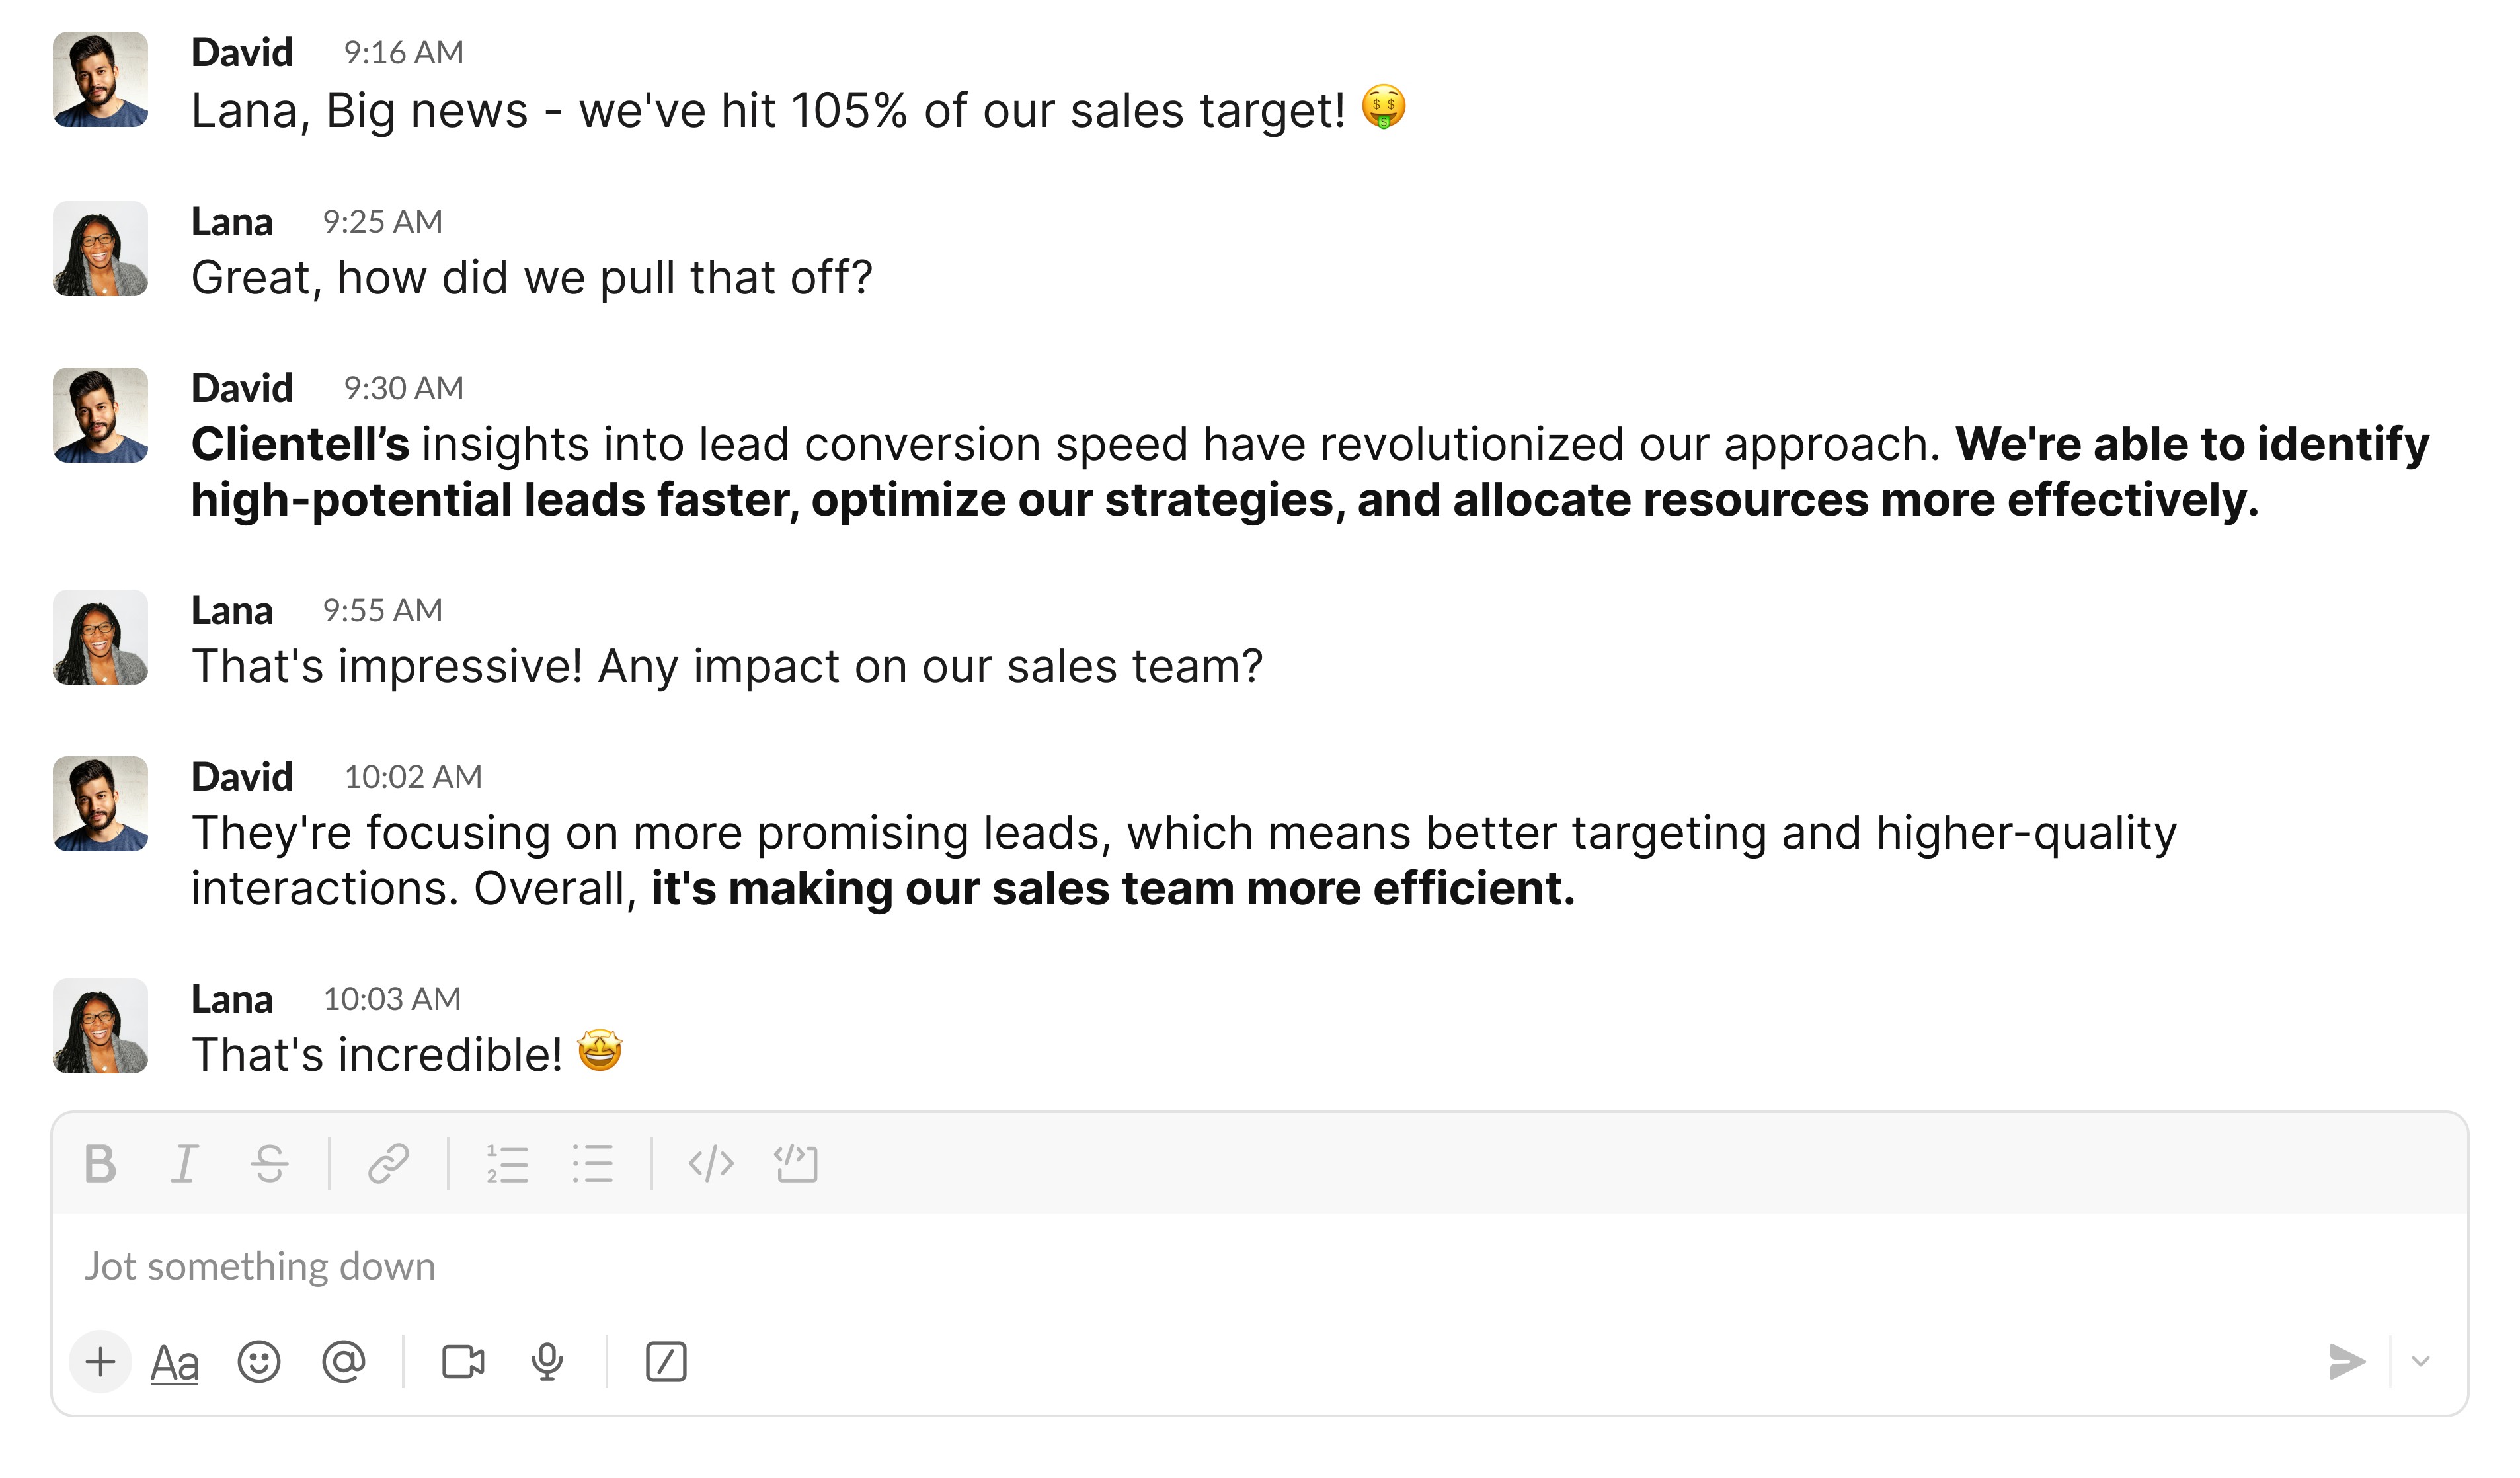
Task: Open the plus attachments button
Action: [x=100, y=1362]
